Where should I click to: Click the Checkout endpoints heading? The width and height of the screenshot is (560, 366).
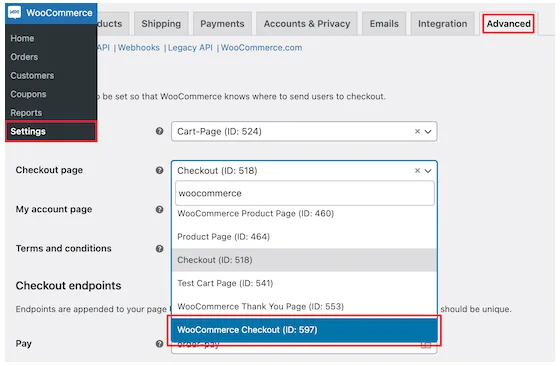68,285
